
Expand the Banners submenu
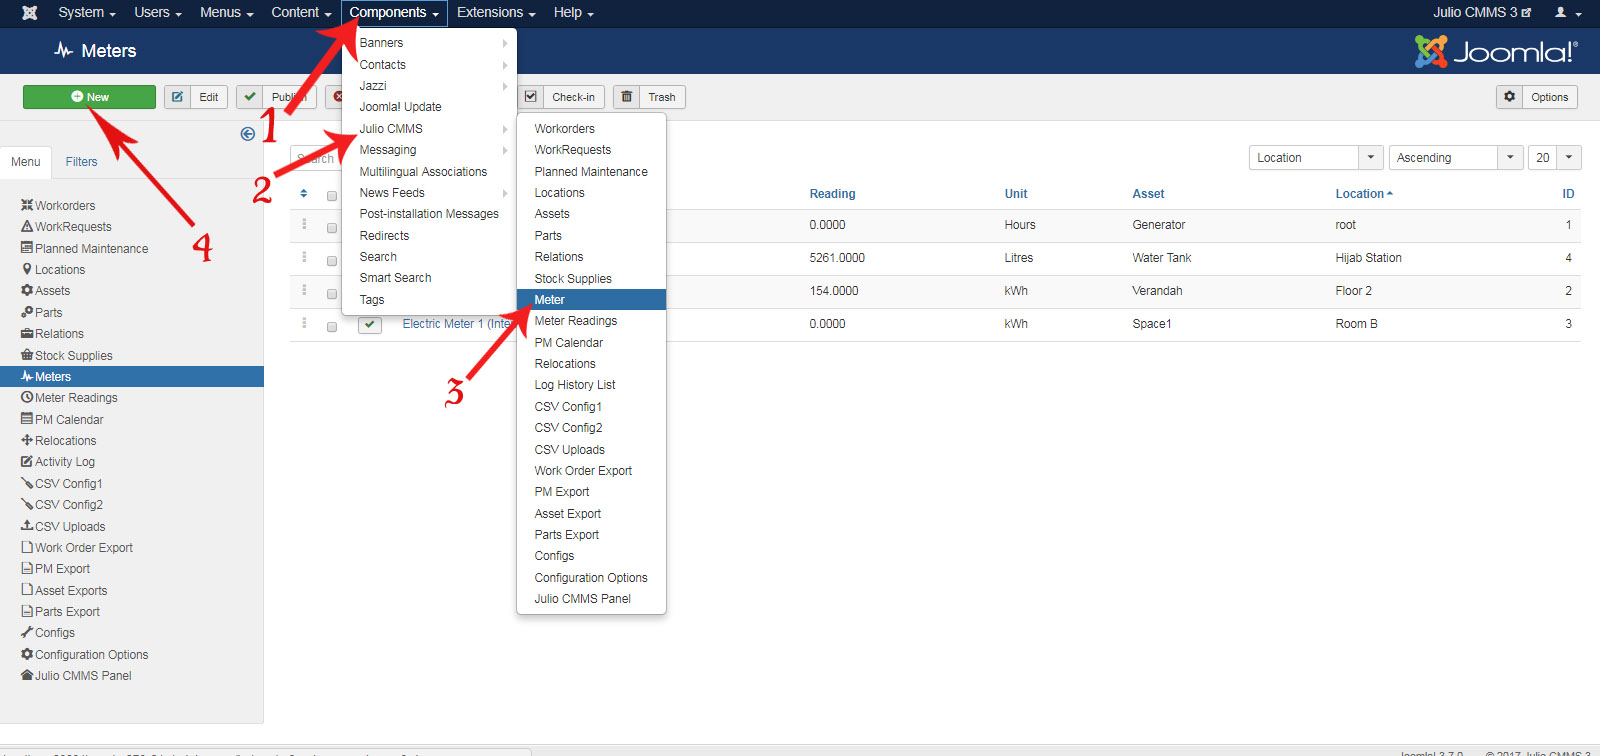pos(429,43)
